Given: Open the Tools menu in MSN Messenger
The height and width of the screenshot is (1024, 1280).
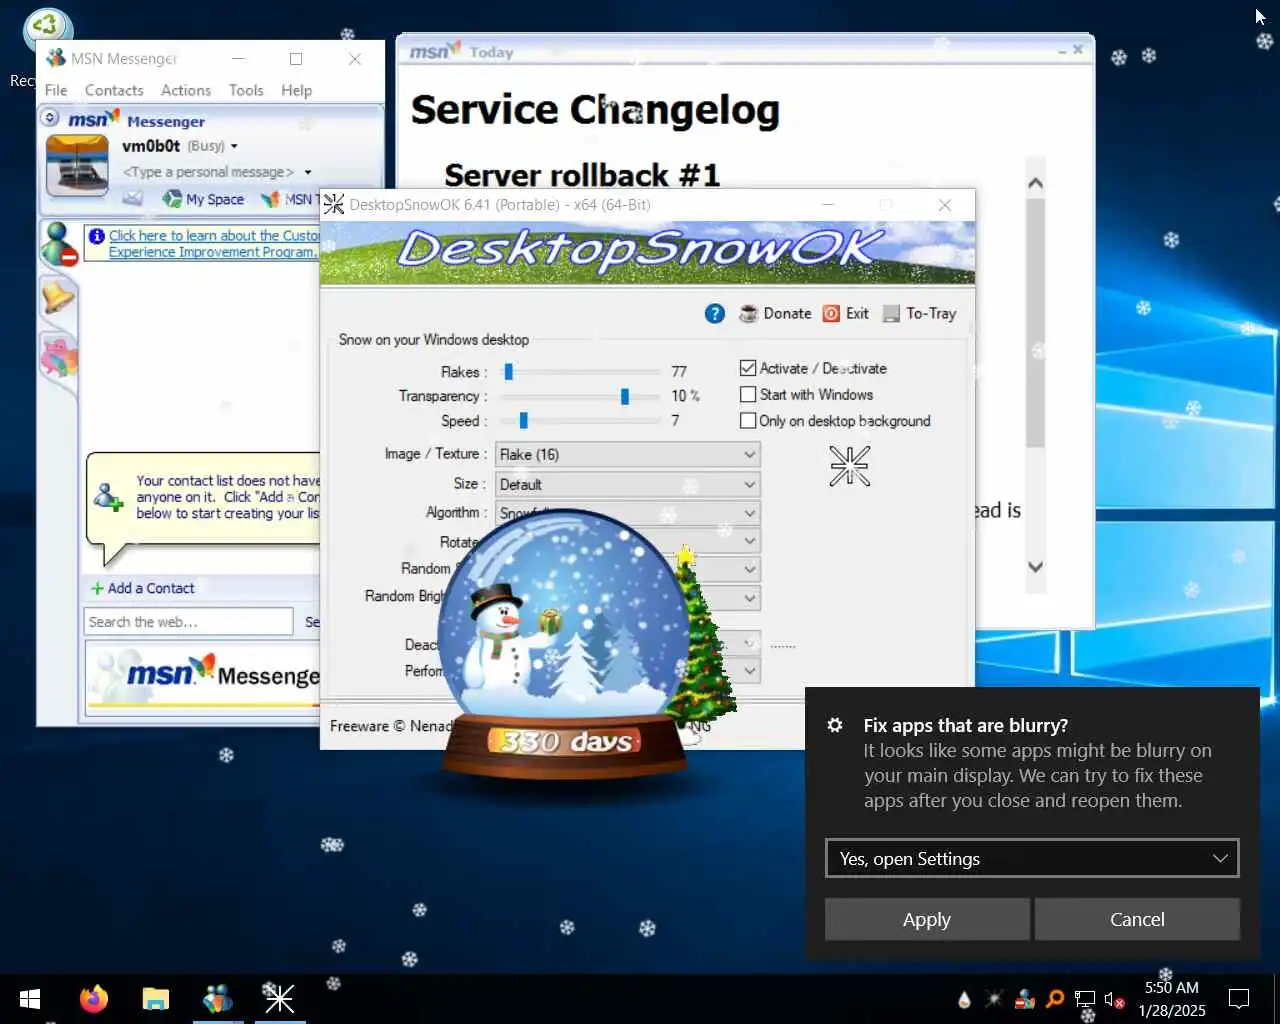Looking at the screenshot, I should pos(246,90).
